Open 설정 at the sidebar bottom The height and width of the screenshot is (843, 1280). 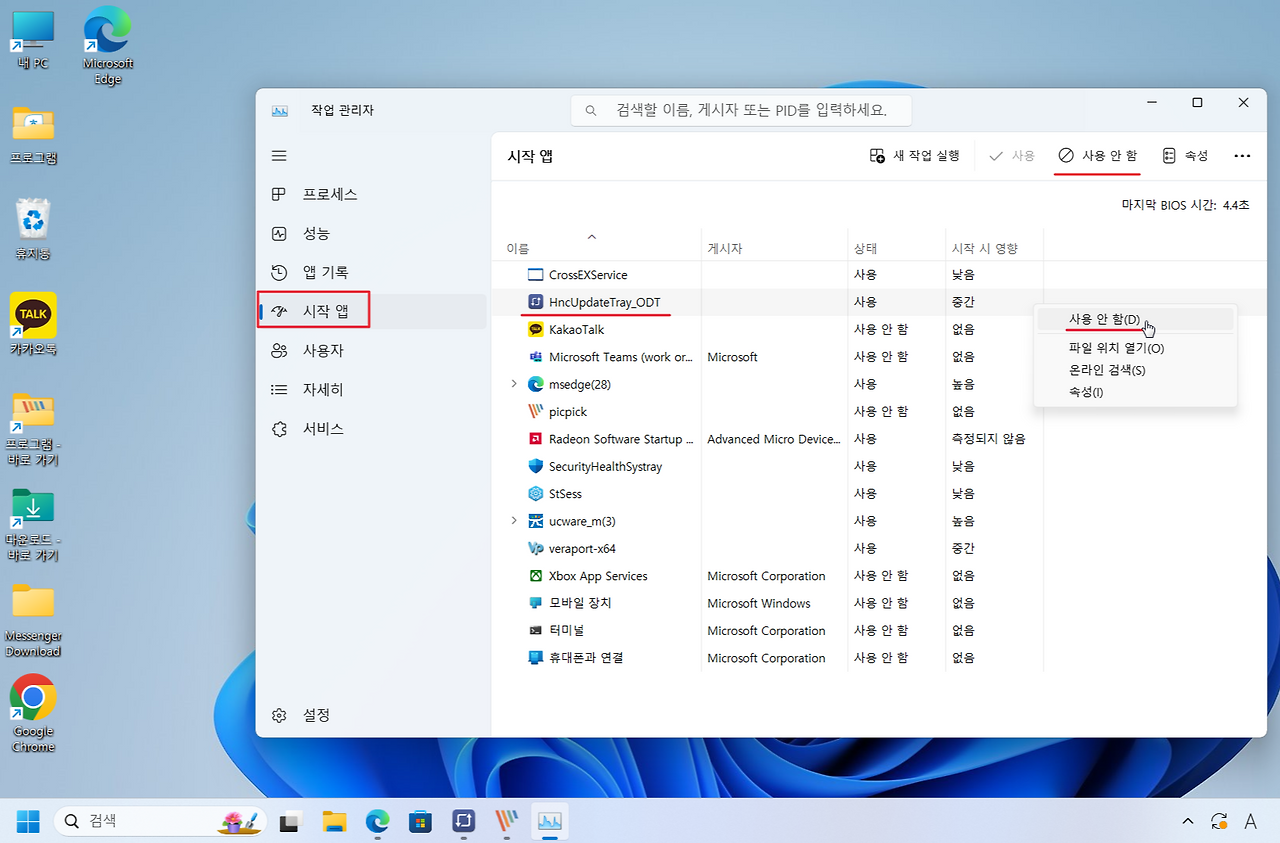372,715
